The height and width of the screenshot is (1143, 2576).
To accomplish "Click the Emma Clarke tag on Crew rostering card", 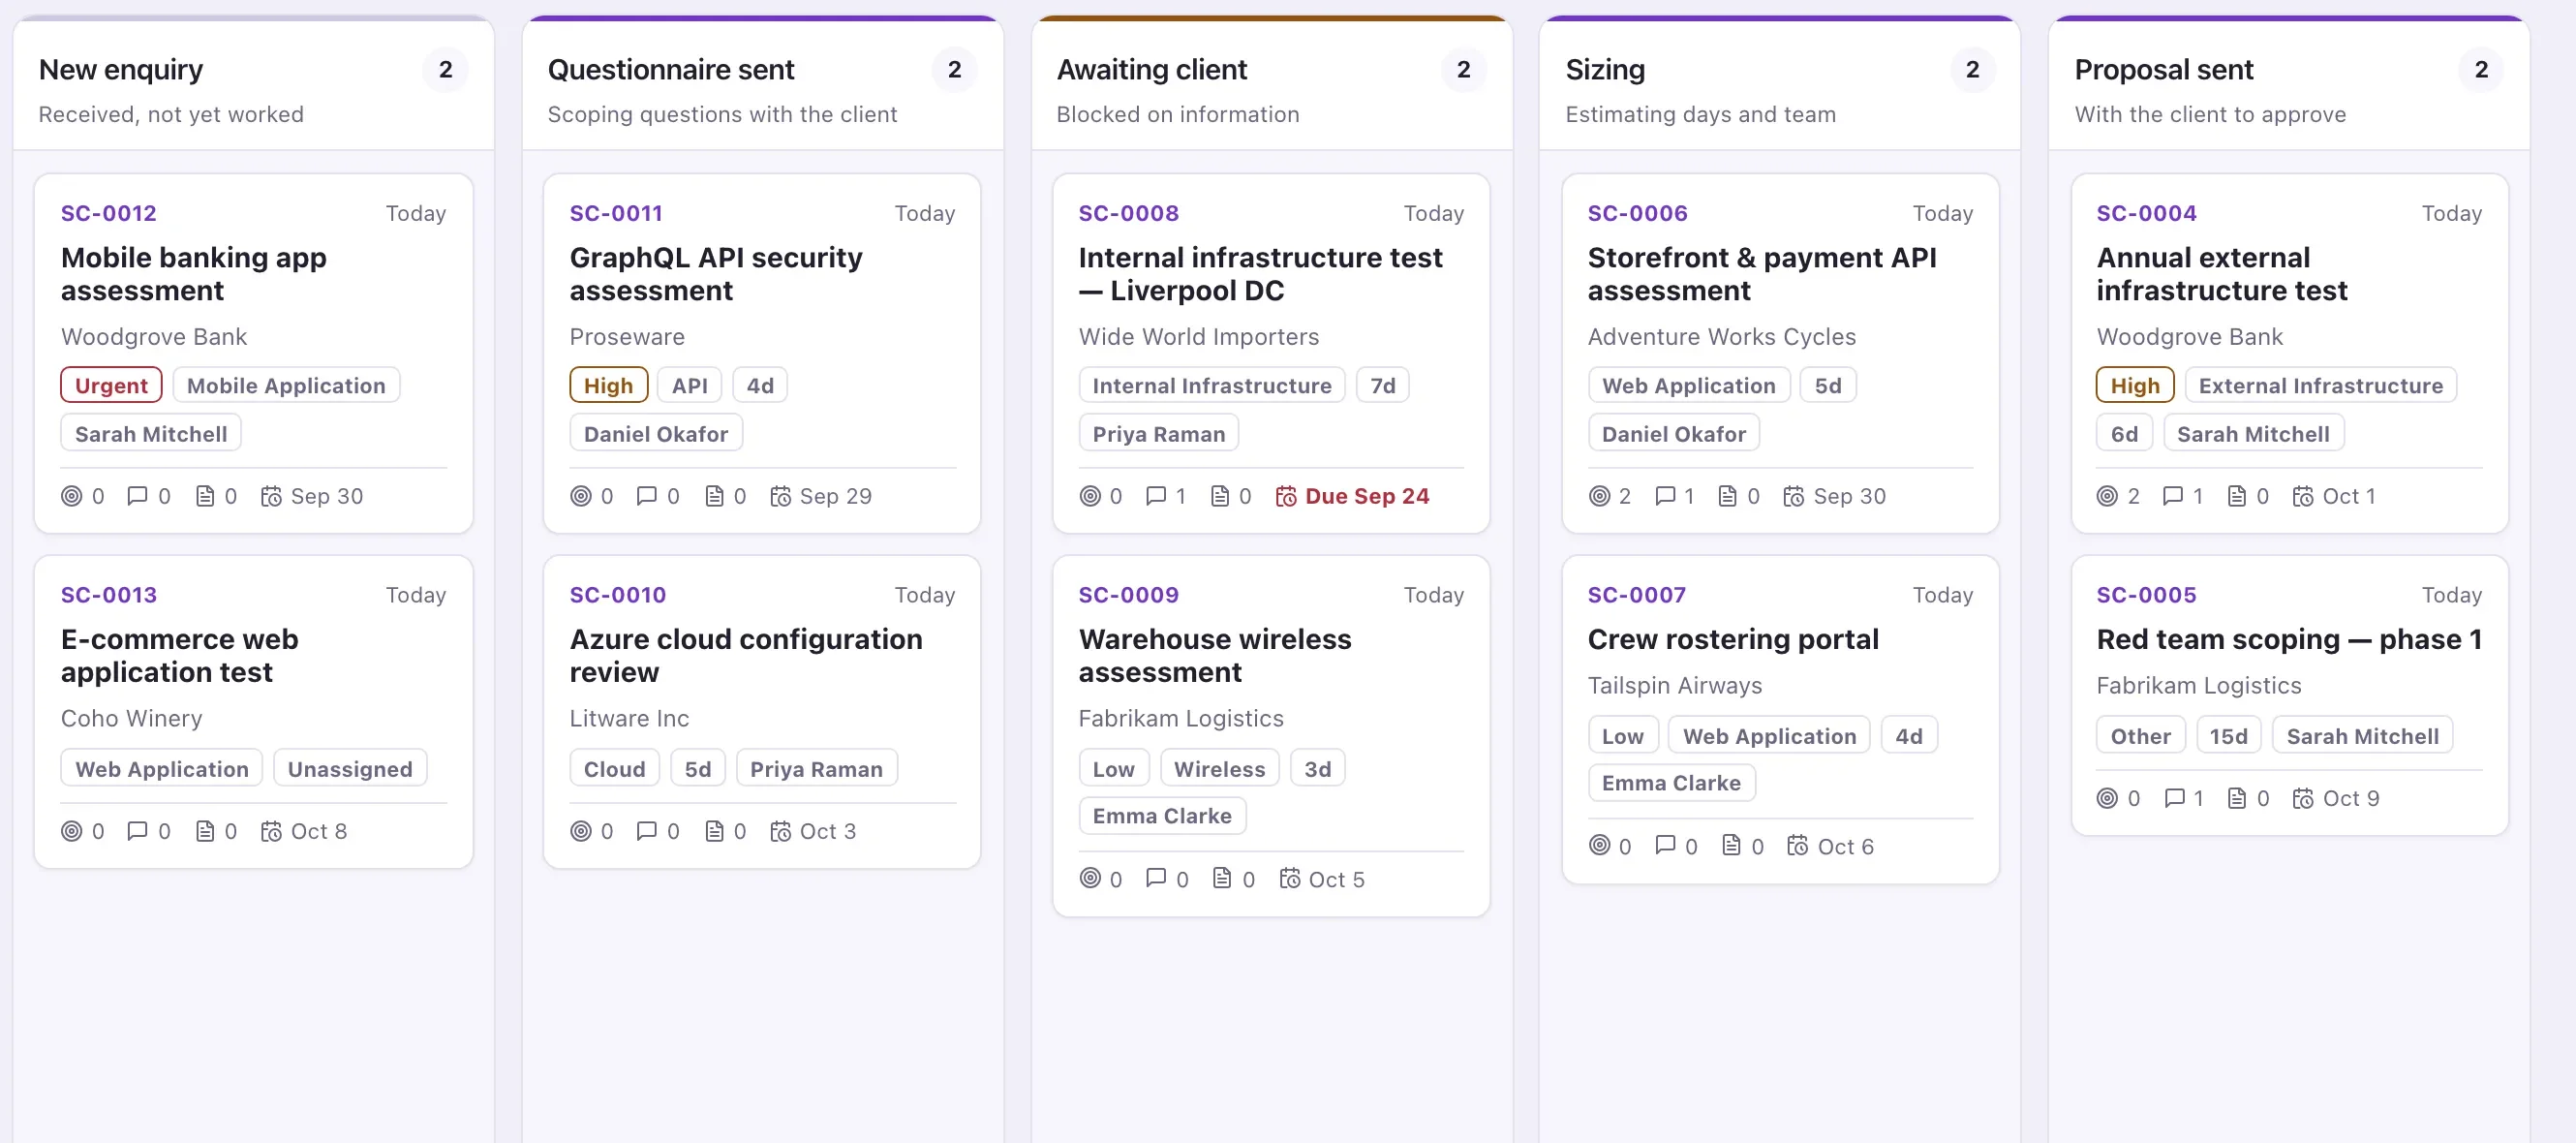I will pyautogui.click(x=1671, y=783).
